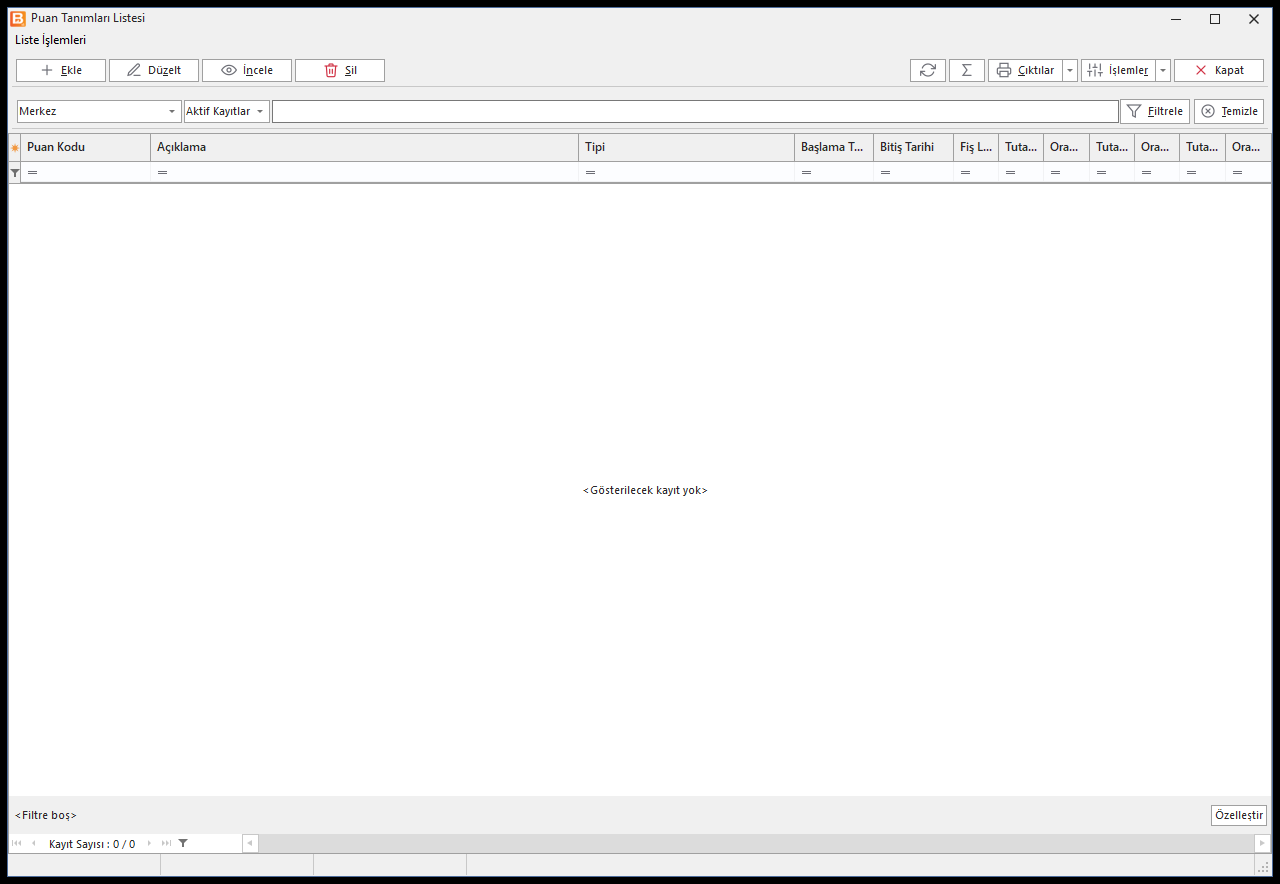This screenshot has width=1280, height=884.
Task: Refresh the list with the refresh icon
Action: [928, 70]
